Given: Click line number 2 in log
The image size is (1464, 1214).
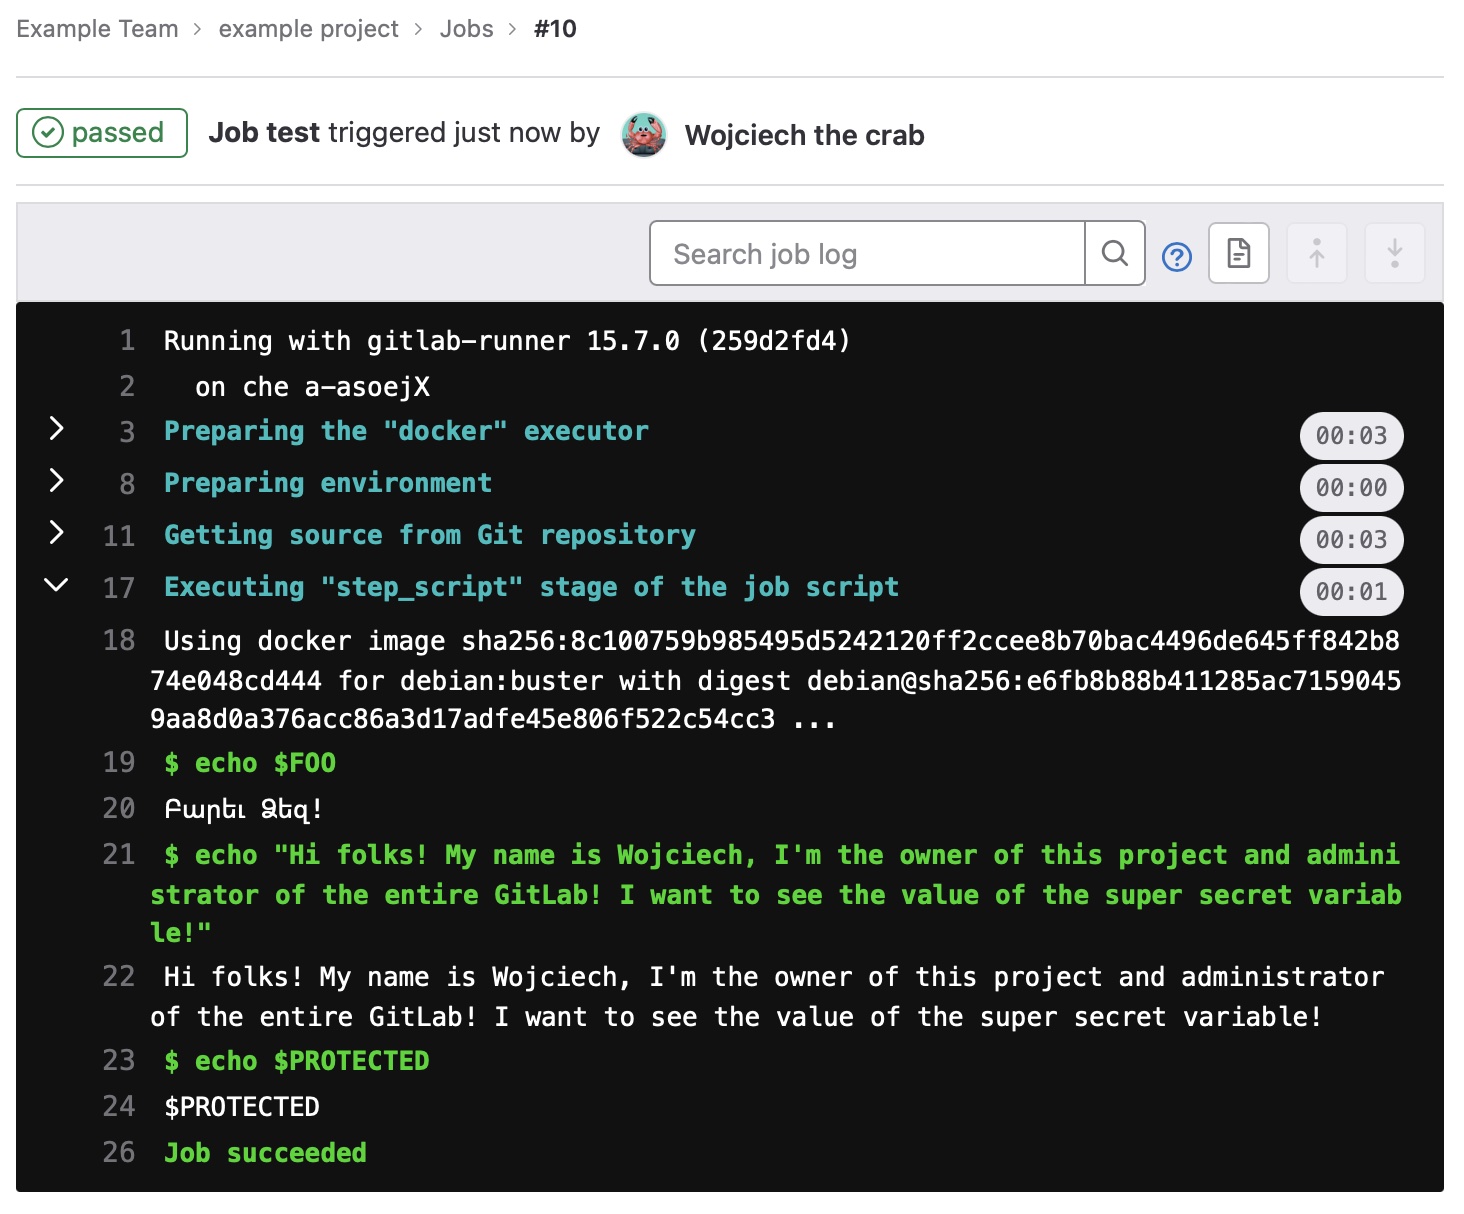Looking at the screenshot, I should [x=127, y=387].
